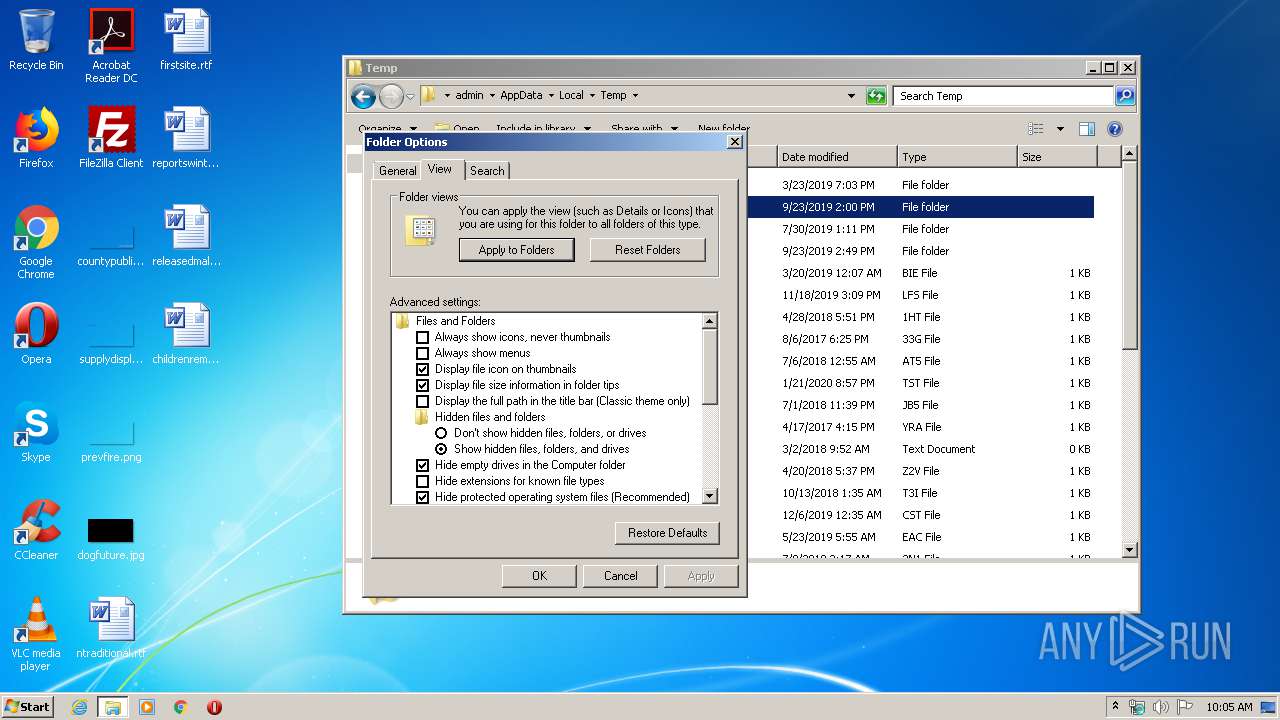The image size is (1280, 720).
Task: Sort files by the Date modified column
Action: [836, 157]
